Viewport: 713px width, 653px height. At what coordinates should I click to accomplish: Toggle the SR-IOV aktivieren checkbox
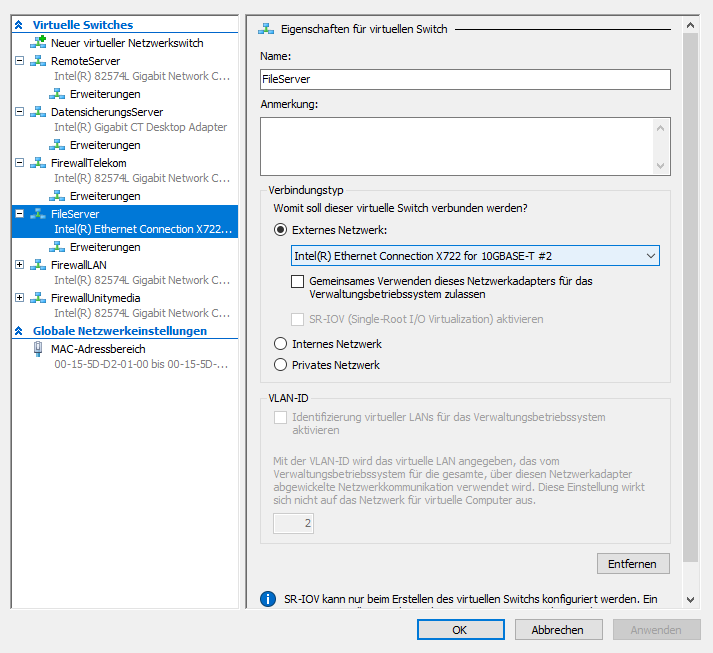pyautogui.click(x=297, y=319)
